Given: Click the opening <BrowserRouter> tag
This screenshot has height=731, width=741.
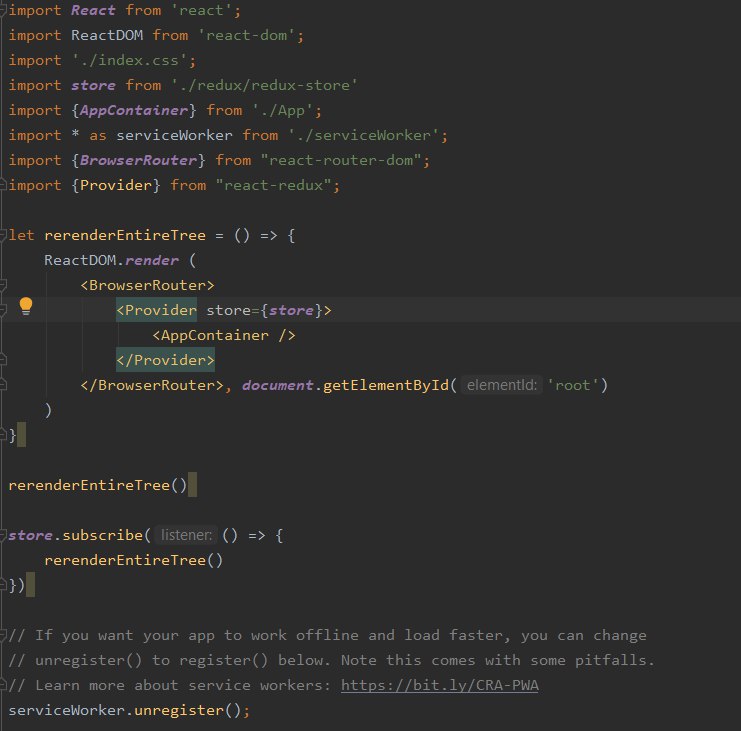Looking at the screenshot, I should tap(147, 285).
